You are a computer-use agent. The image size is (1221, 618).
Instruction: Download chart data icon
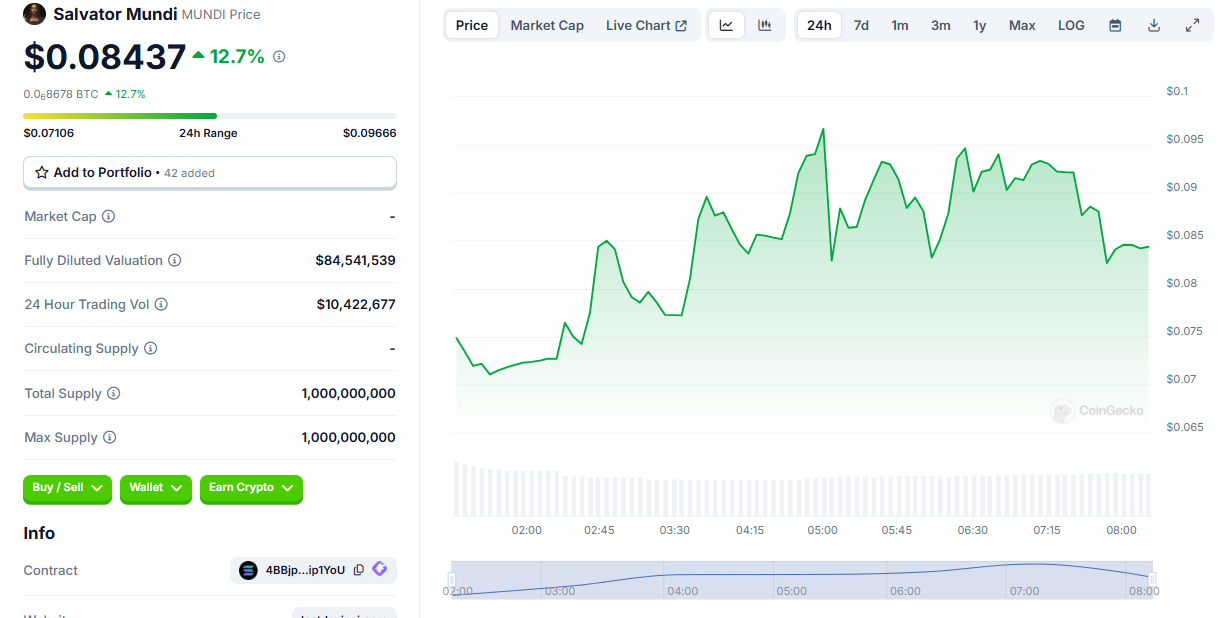pos(1153,25)
